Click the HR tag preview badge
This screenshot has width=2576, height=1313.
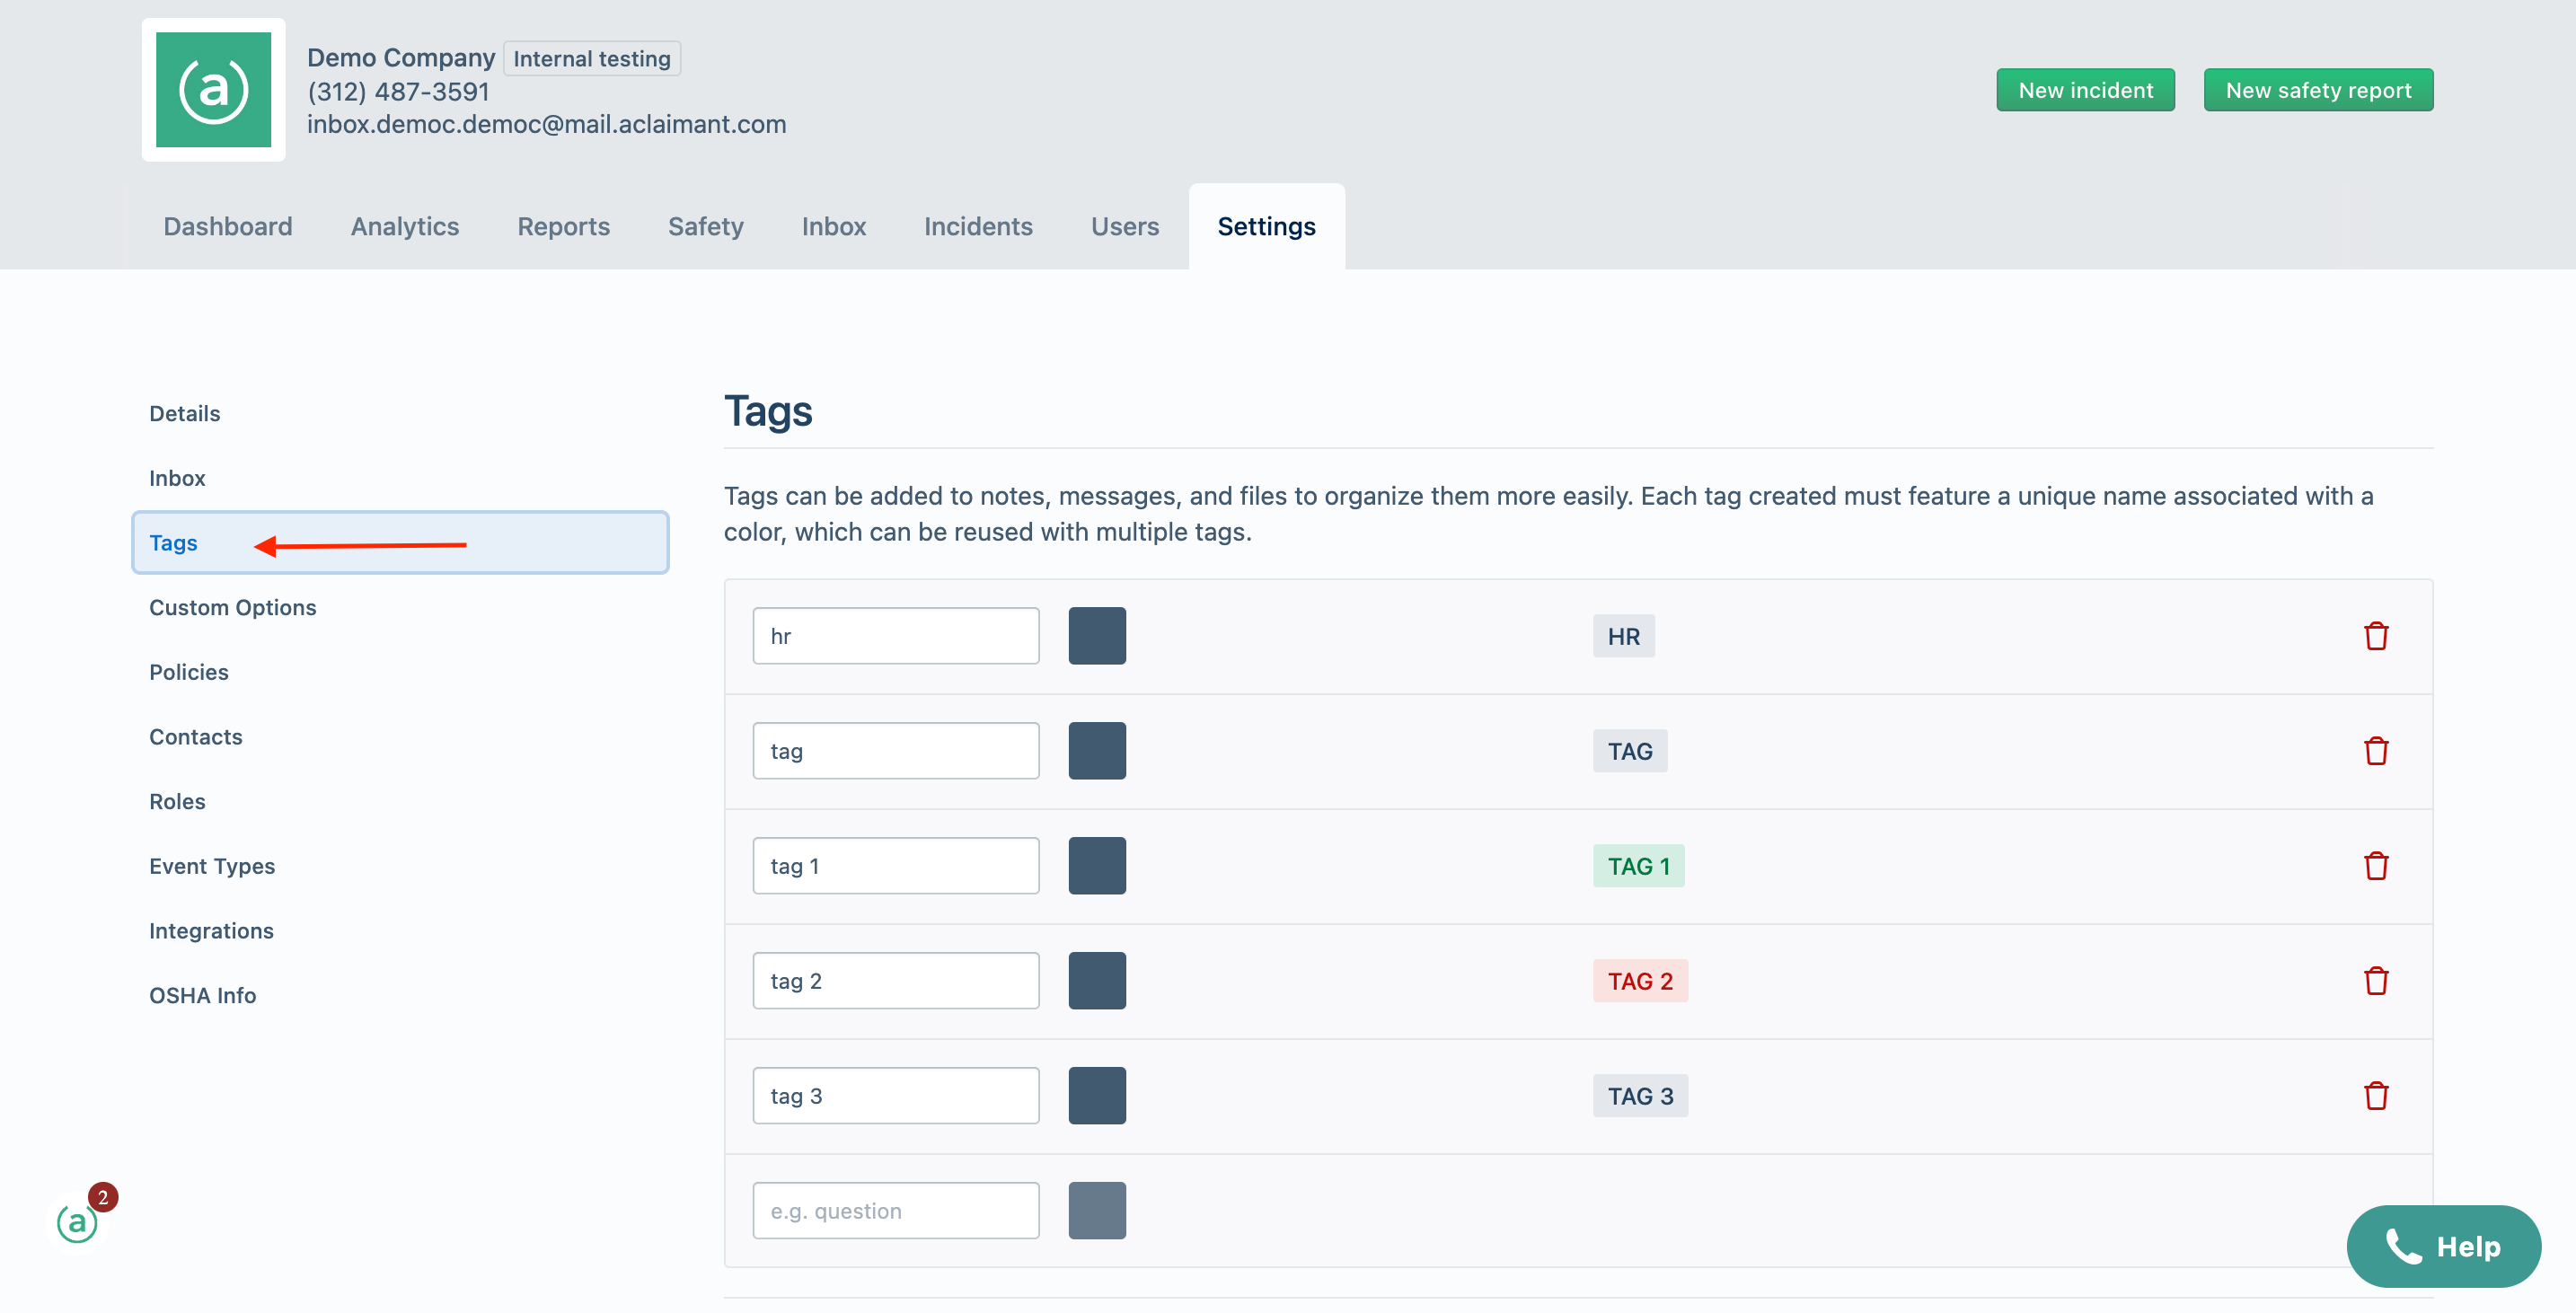pyautogui.click(x=1624, y=636)
